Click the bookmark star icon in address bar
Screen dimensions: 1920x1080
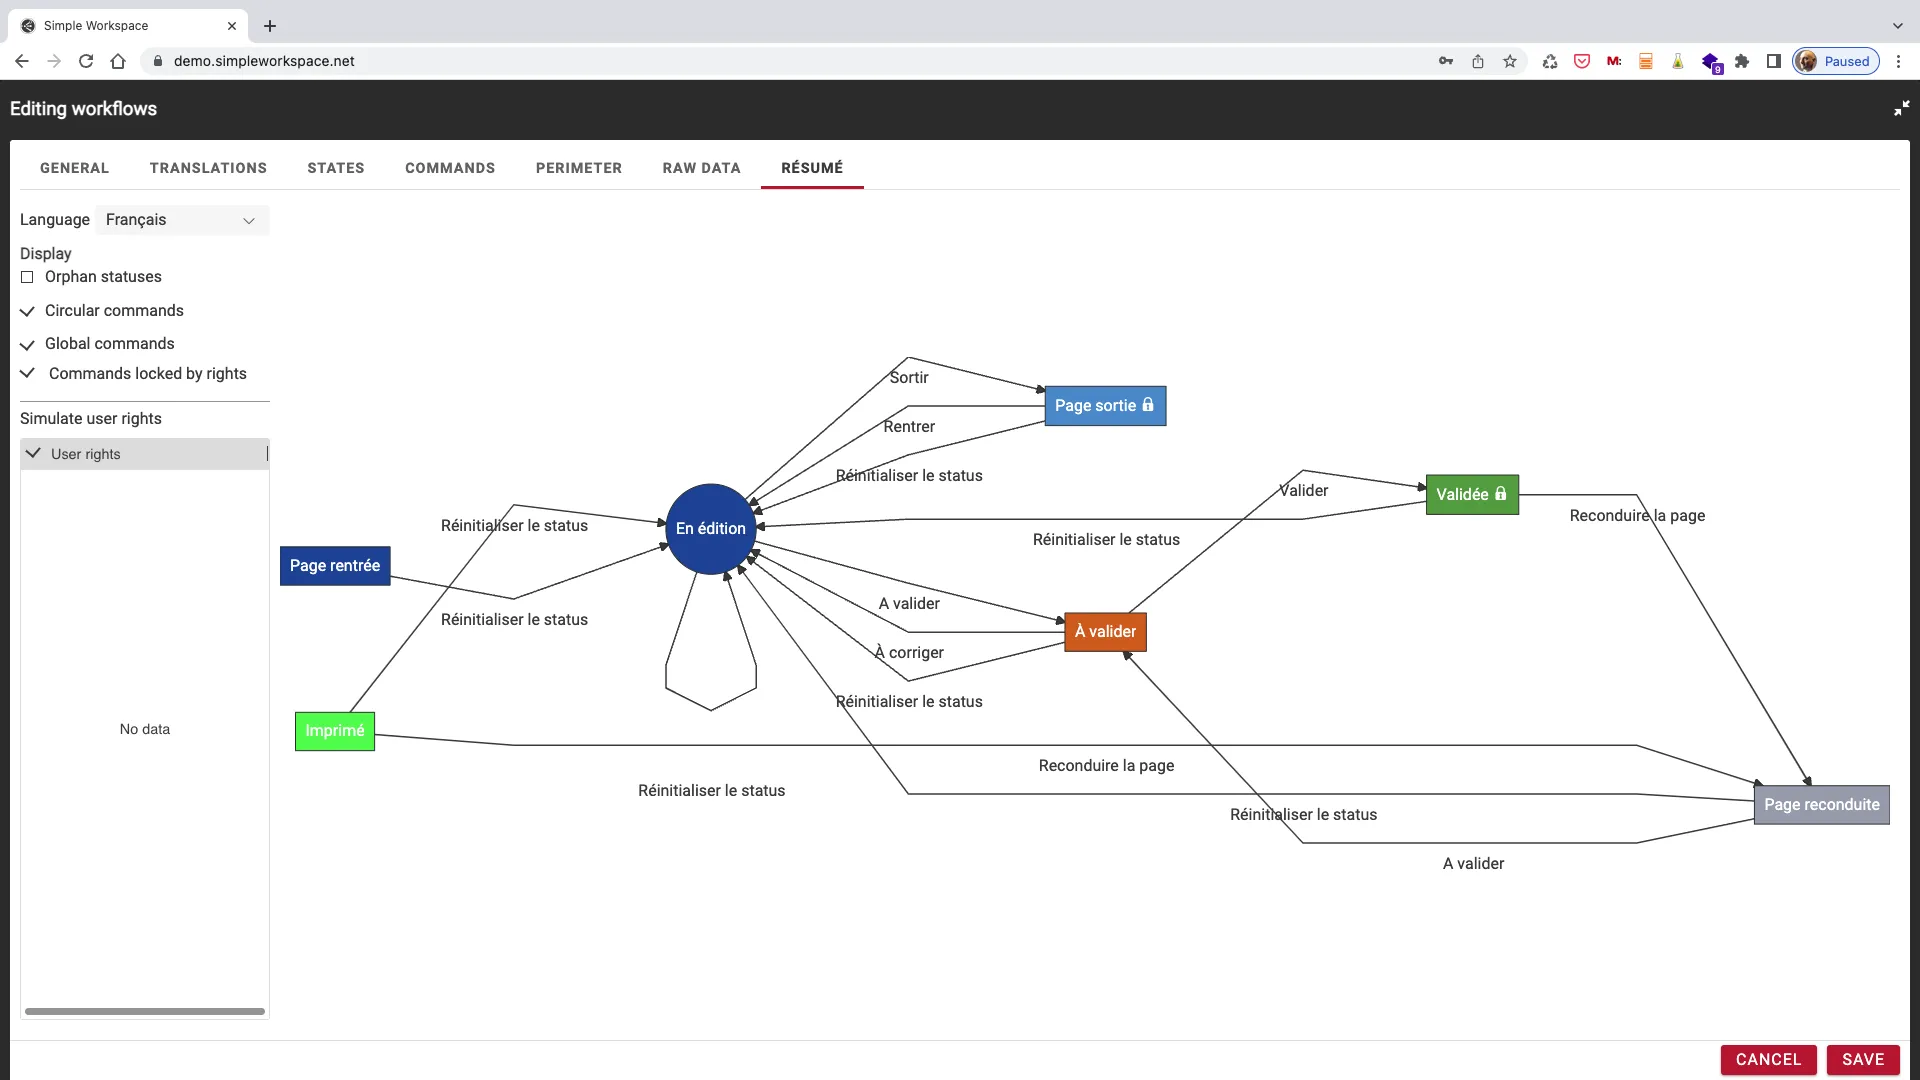pos(1510,61)
